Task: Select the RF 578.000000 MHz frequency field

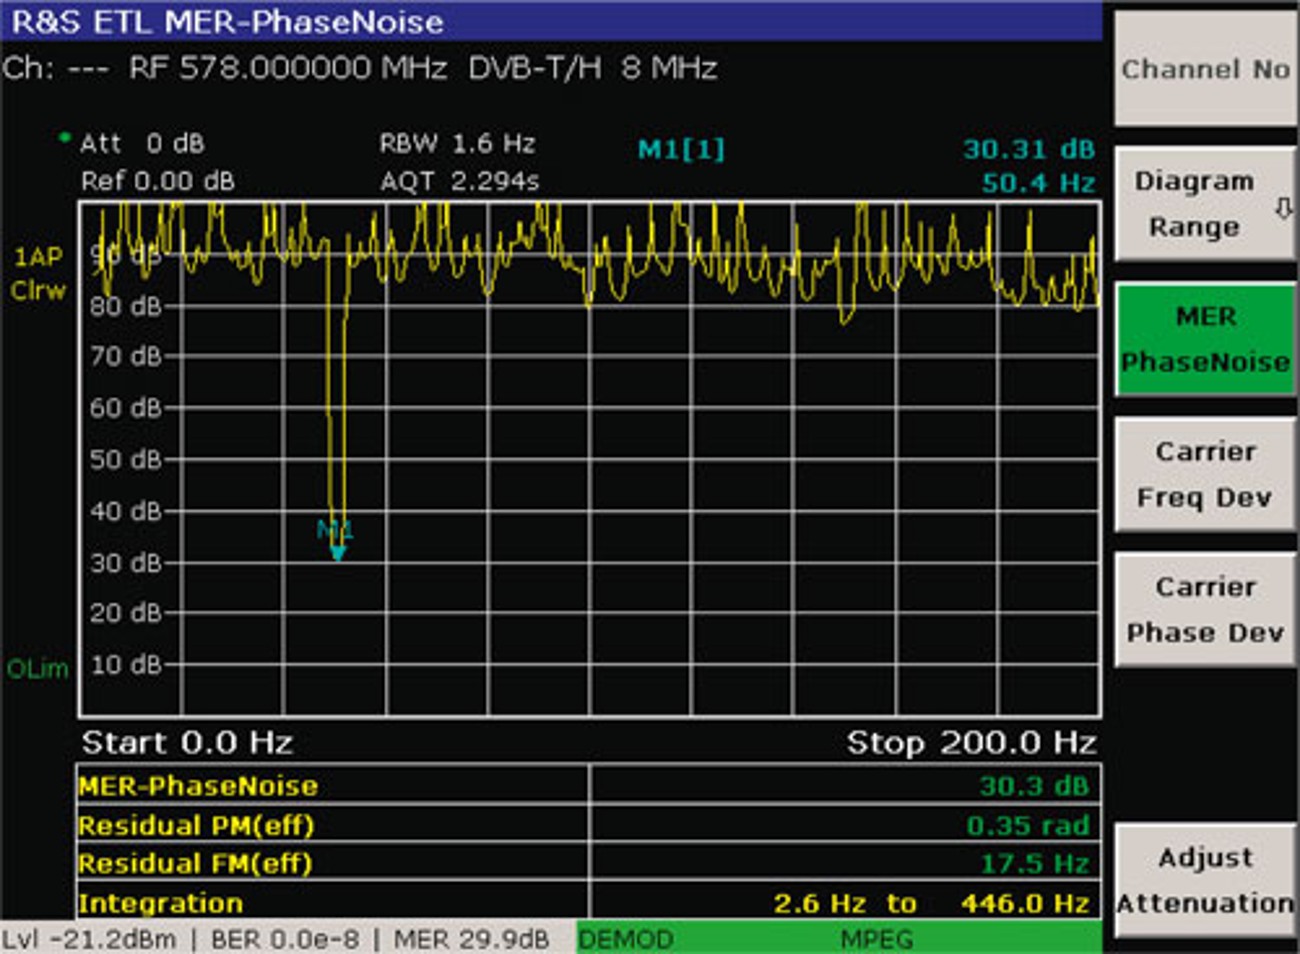Action: click(288, 68)
